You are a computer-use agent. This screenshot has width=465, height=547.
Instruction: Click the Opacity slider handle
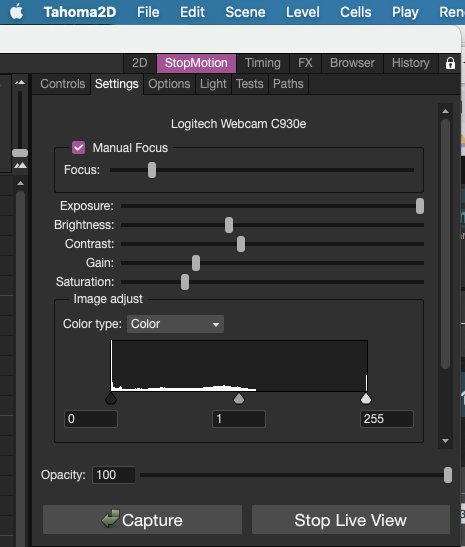pos(448,475)
